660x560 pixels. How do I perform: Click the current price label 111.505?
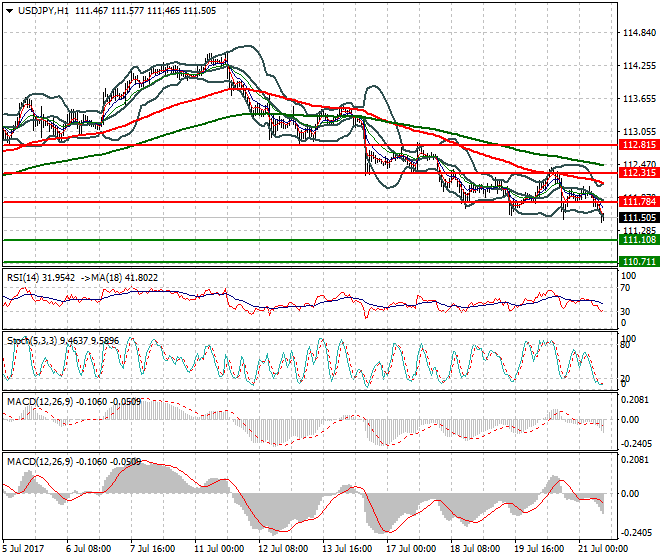point(639,218)
